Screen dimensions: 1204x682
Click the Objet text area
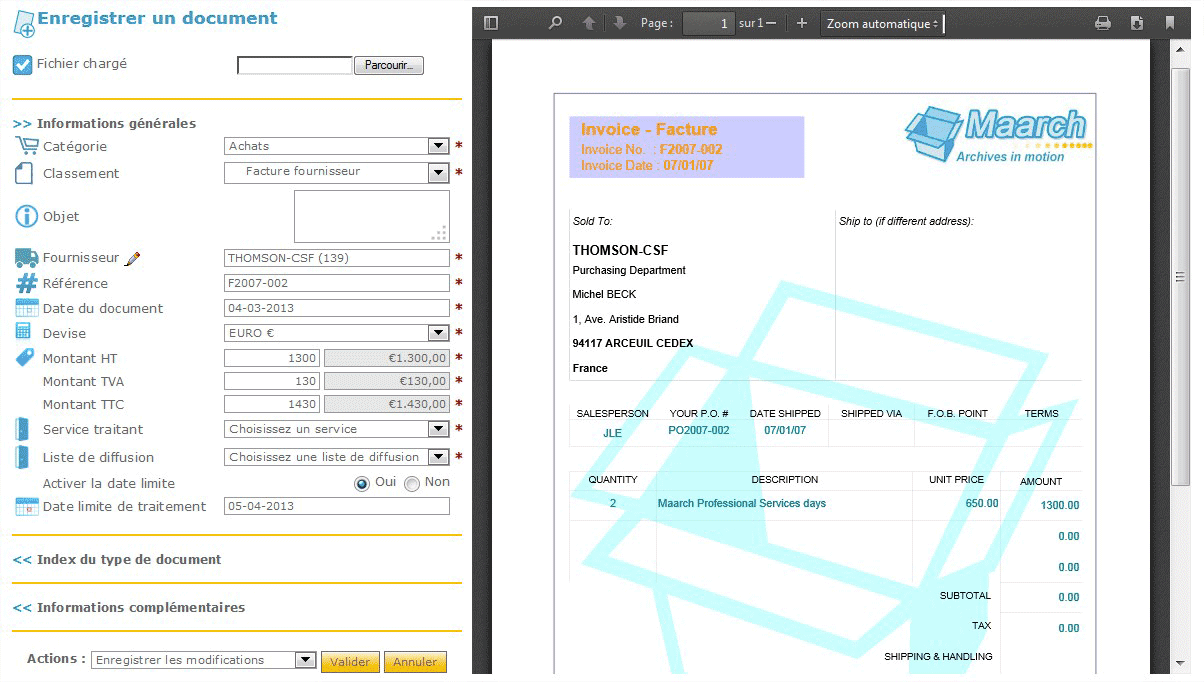coord(372,216)
